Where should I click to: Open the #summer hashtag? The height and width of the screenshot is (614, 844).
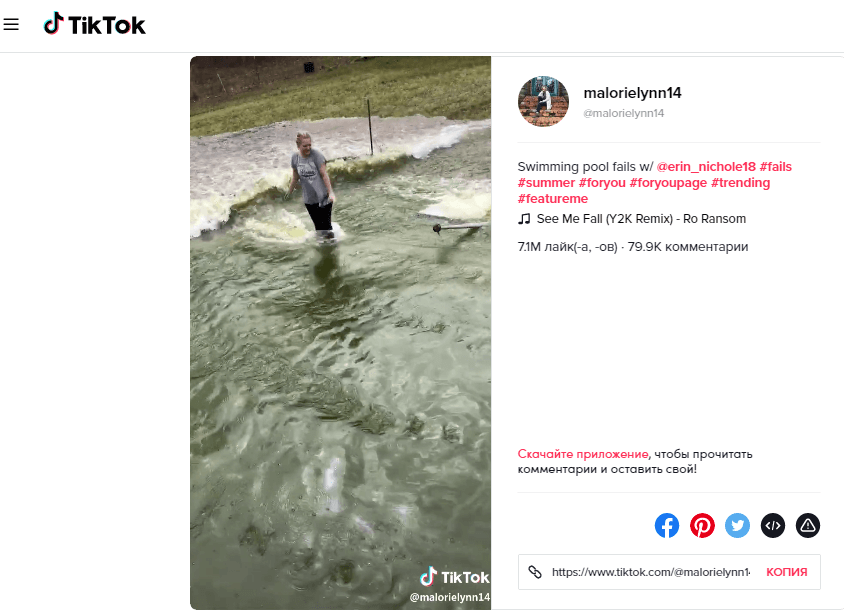(x=546, y=183)
